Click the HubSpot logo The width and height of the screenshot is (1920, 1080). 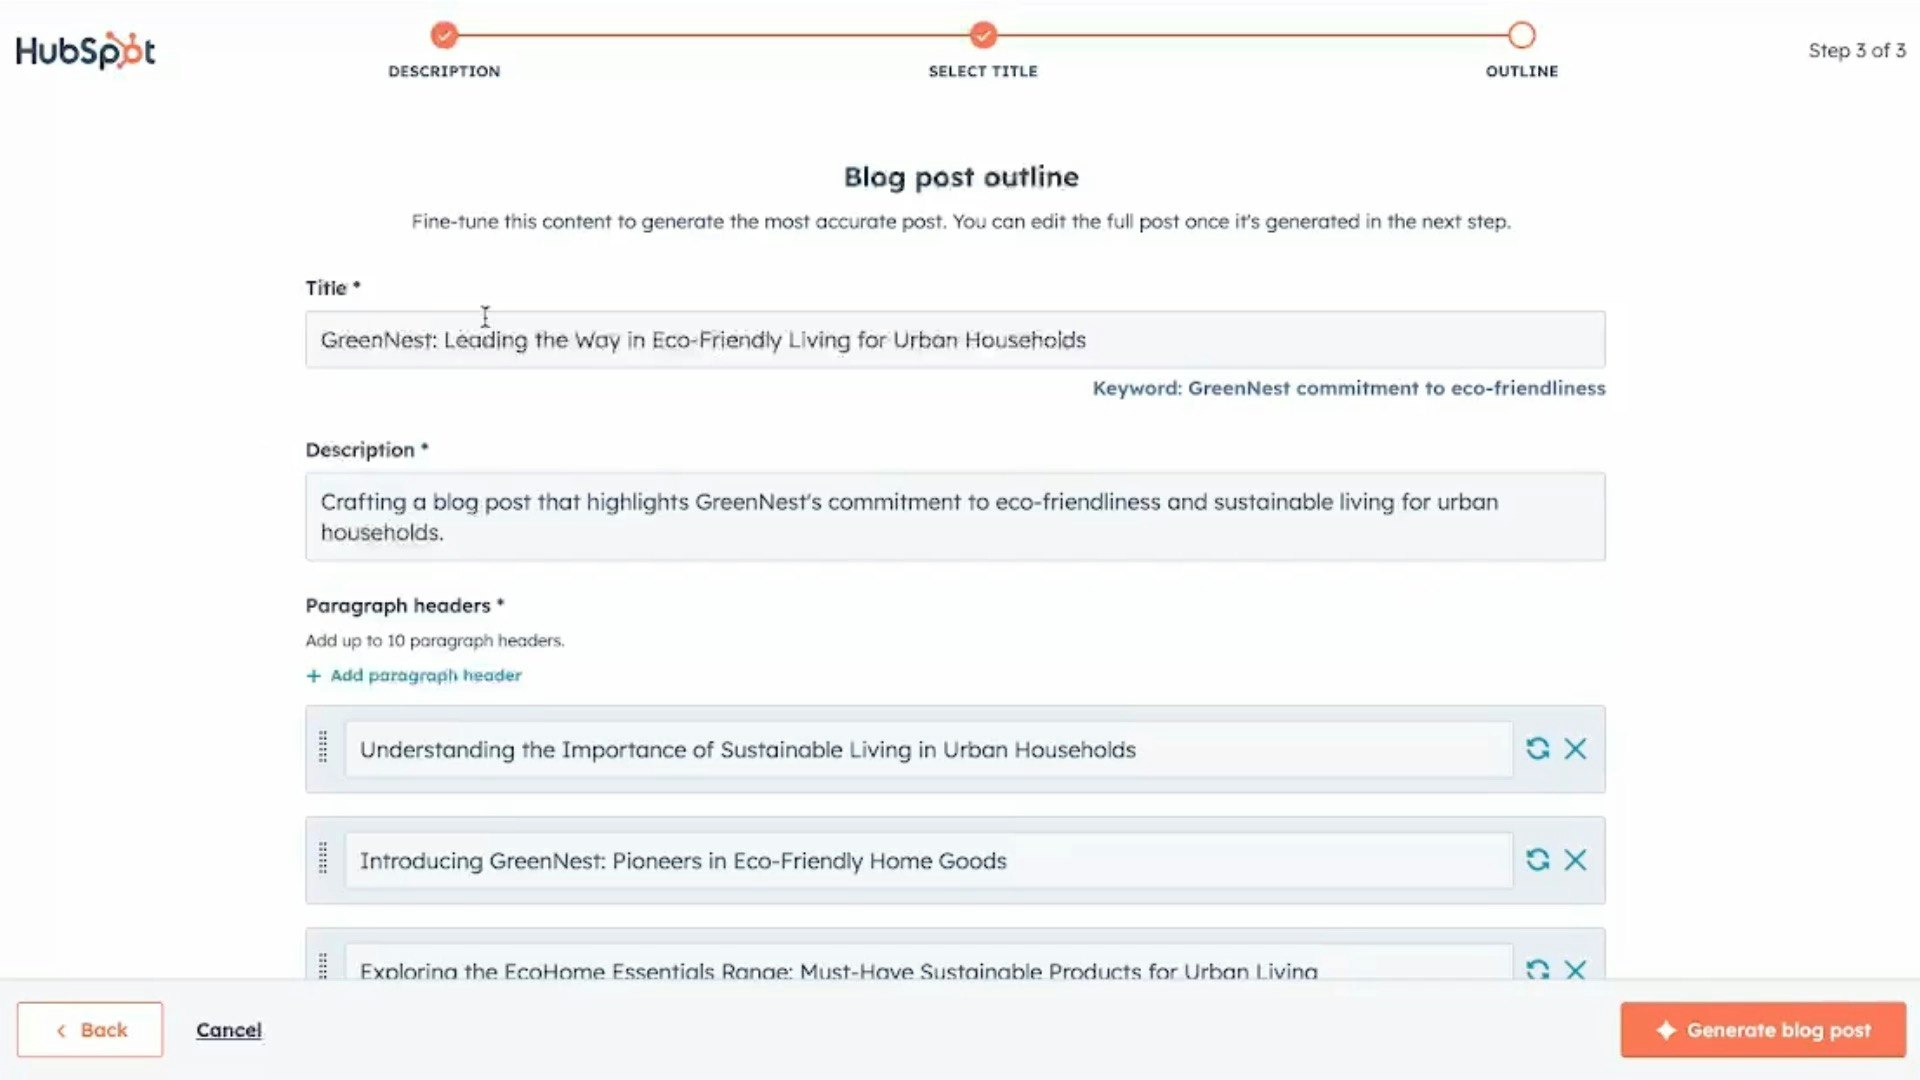[x=85, y=50]
